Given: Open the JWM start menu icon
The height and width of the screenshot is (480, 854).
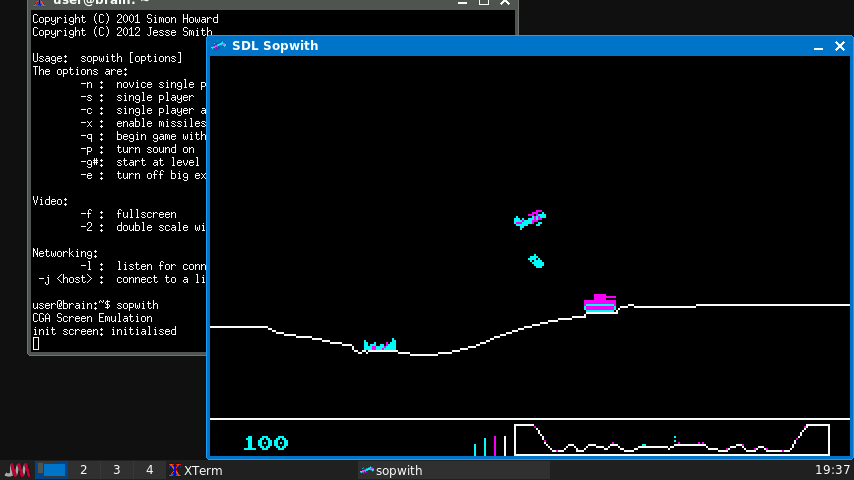Looking at the screenshot, I should [x=18, y=470].
